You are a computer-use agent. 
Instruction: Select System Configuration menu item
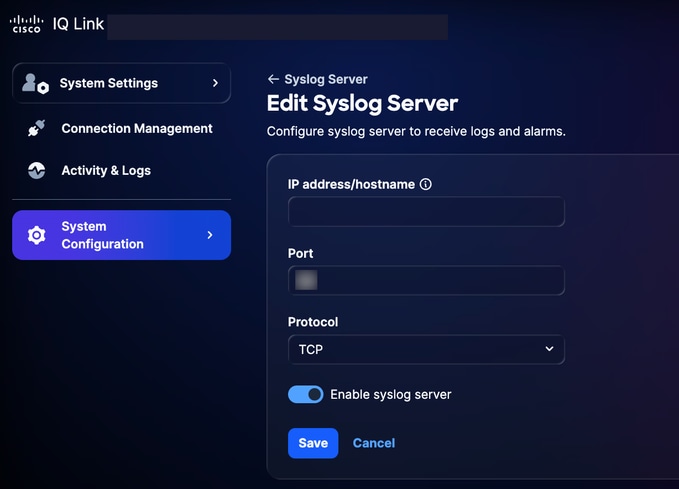tap(122, 235)
